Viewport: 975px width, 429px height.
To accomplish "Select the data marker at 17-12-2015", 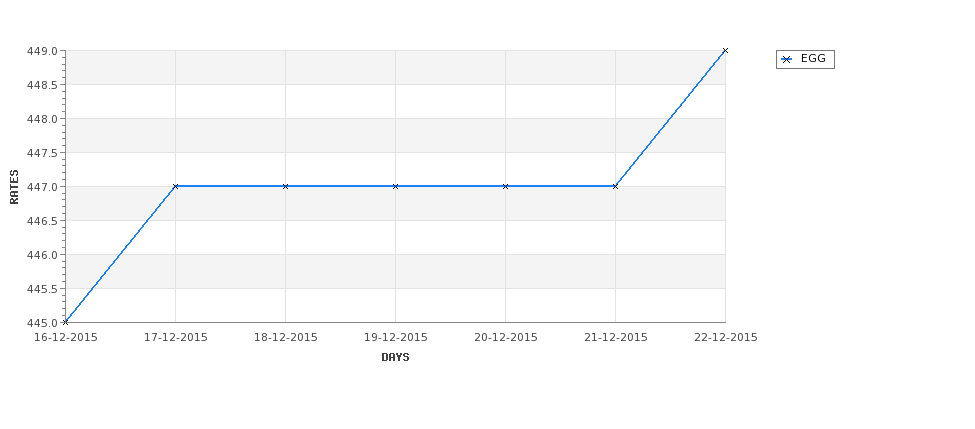I will tap(175, 187).
